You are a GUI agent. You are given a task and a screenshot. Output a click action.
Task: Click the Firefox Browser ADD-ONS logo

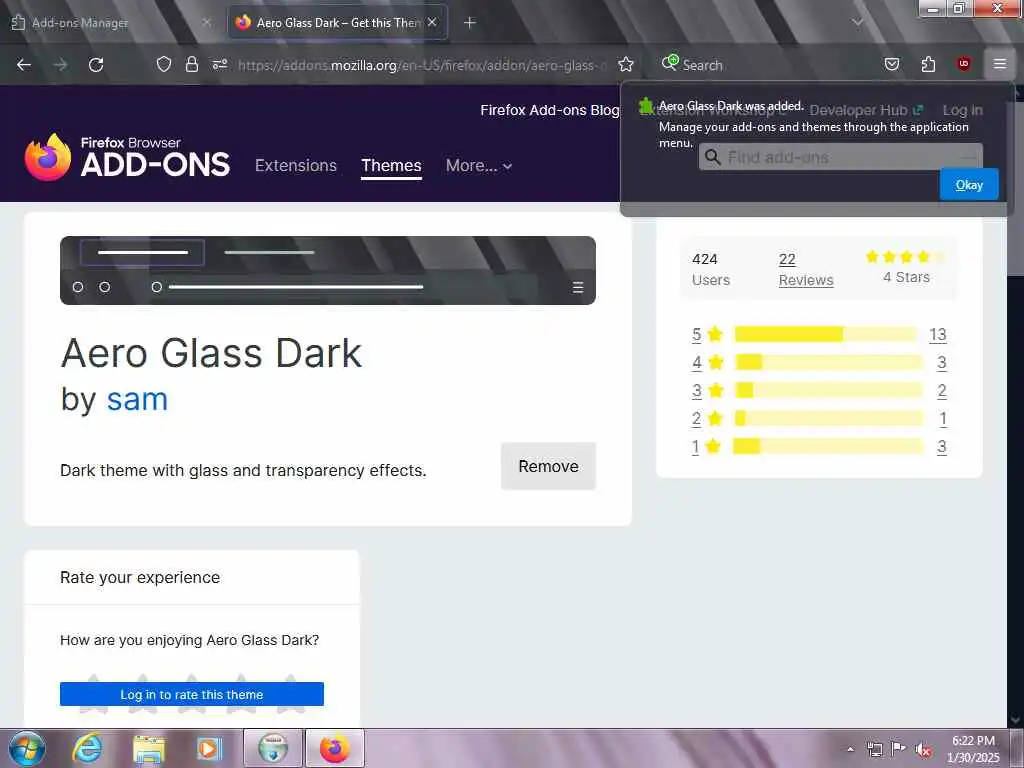pos(127,157)
